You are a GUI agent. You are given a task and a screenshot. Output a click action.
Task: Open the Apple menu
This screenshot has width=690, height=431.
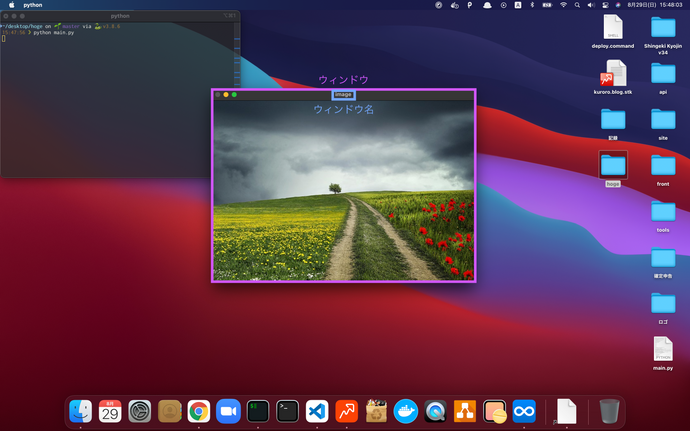12,5
